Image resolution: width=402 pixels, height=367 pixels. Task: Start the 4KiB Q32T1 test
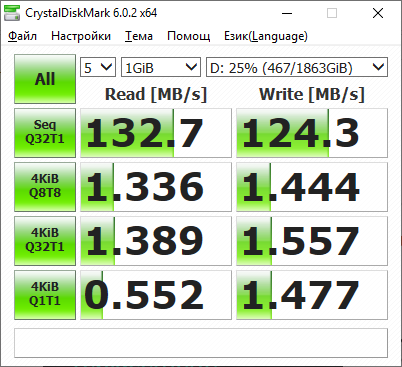pos(45,241)
